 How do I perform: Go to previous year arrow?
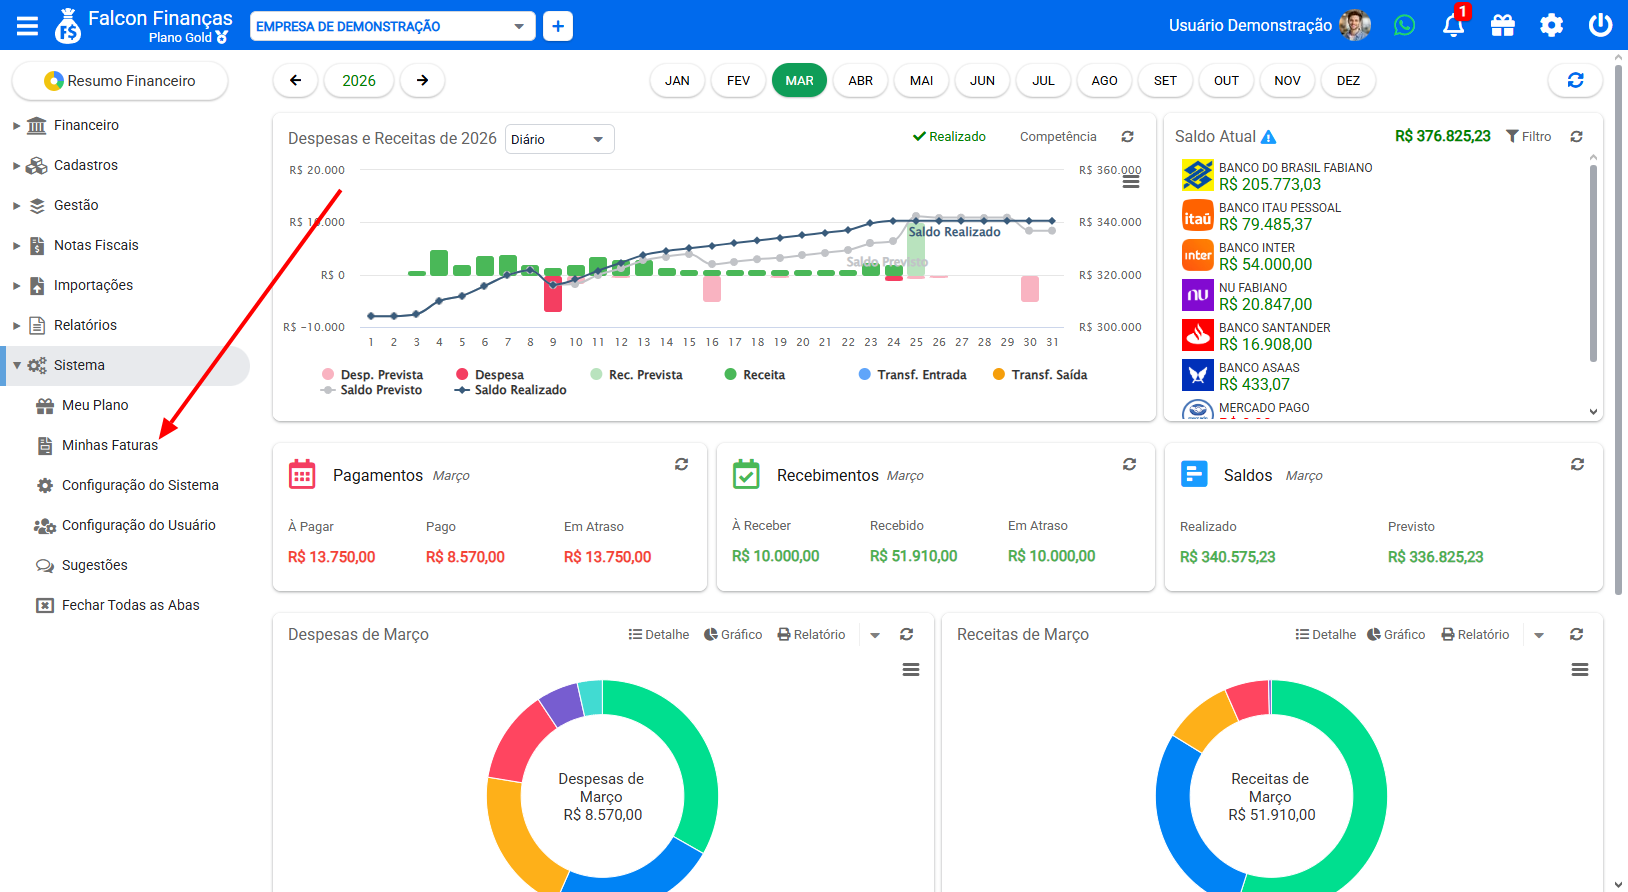click(x=296, y=81)
